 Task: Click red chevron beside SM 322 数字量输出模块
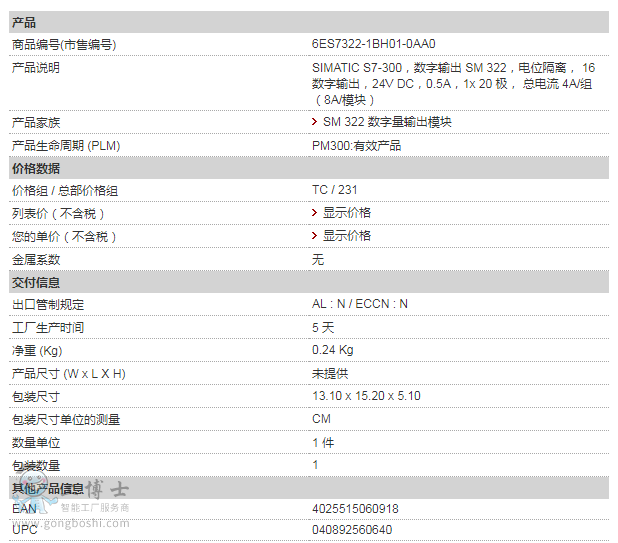314,122
